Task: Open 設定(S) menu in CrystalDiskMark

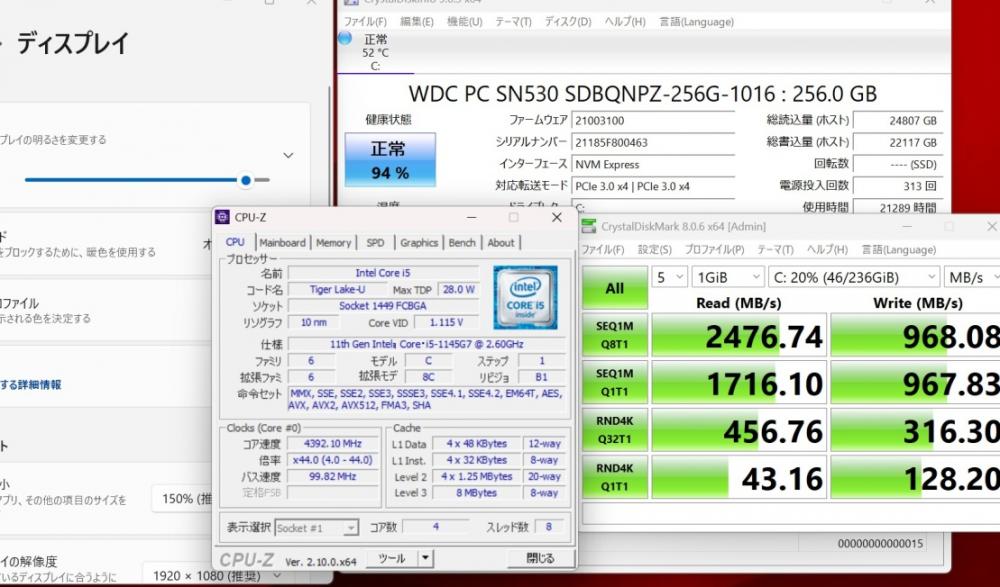Action: [x=655, y=249]
